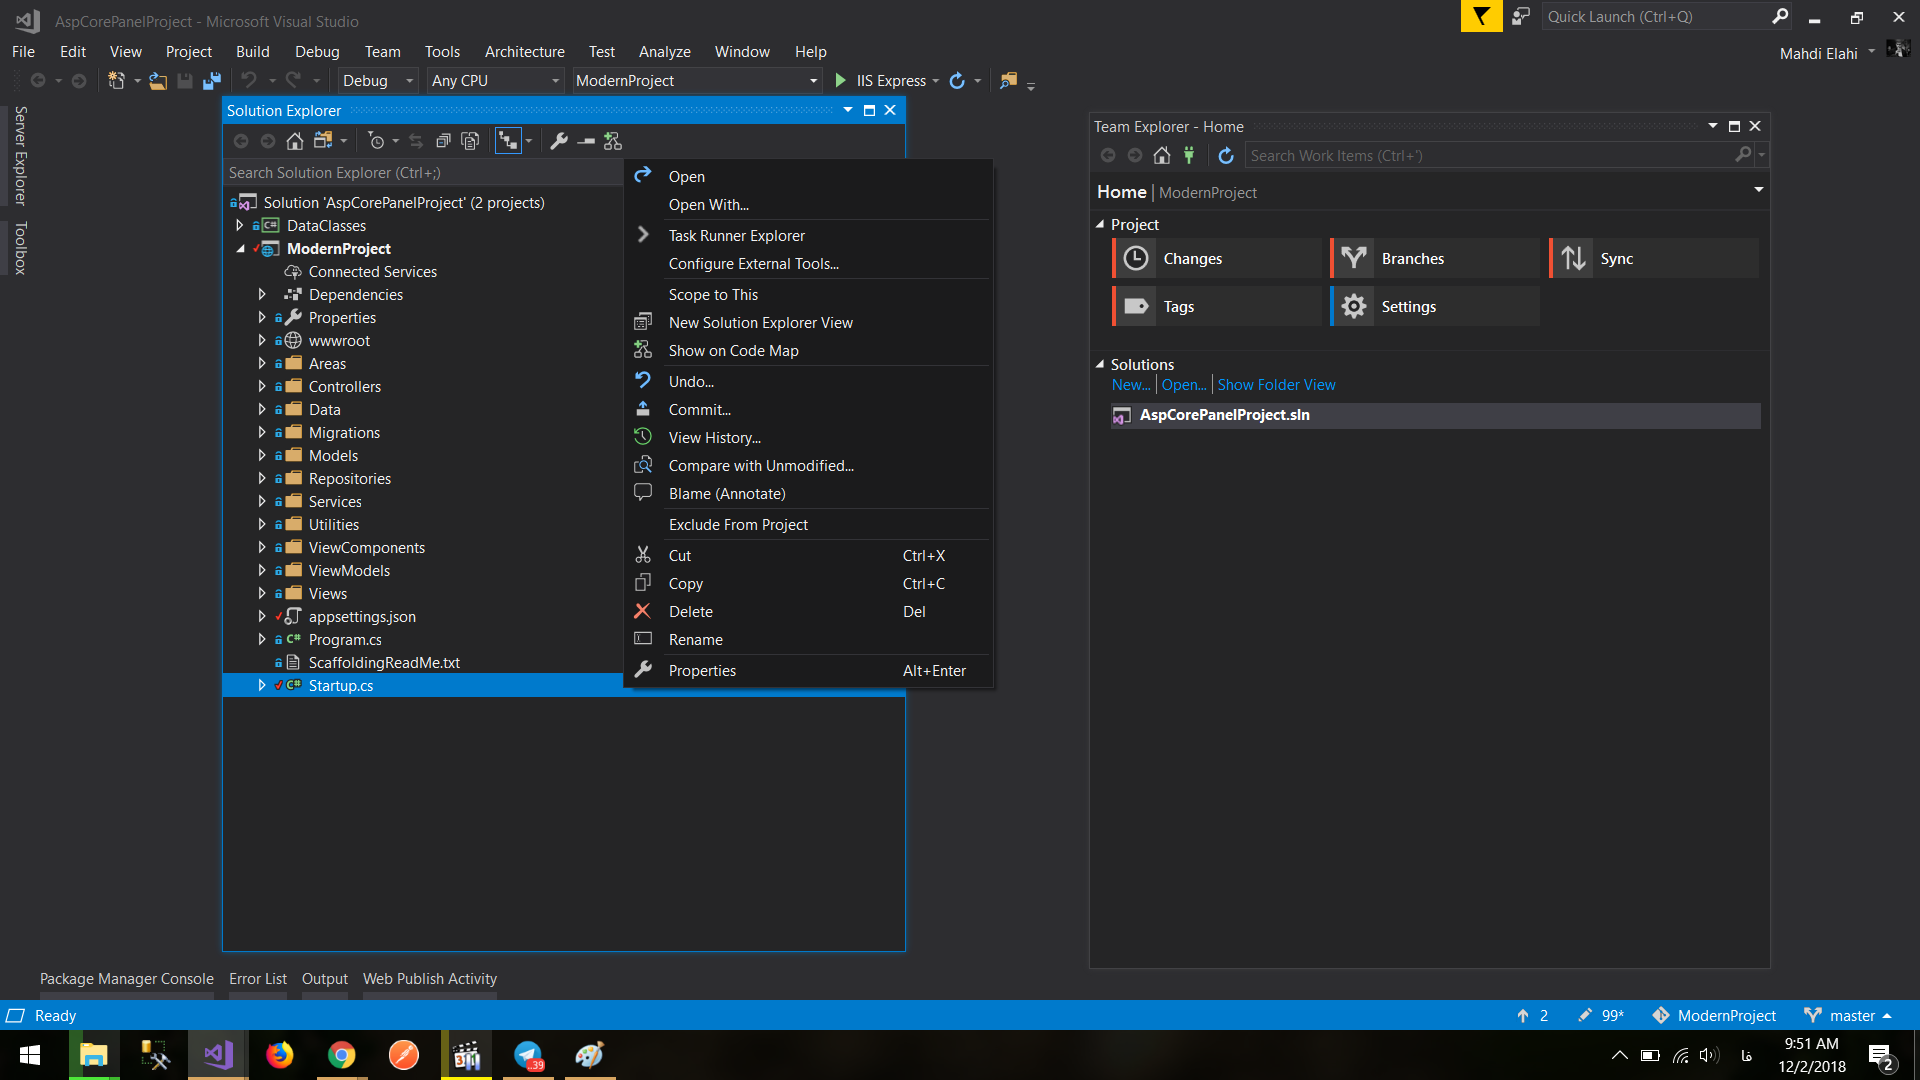Click Refresh icon in Team Explorer toolbar
The height and width of the screenshot is (1080, 1920).
tap(1226, 155)
